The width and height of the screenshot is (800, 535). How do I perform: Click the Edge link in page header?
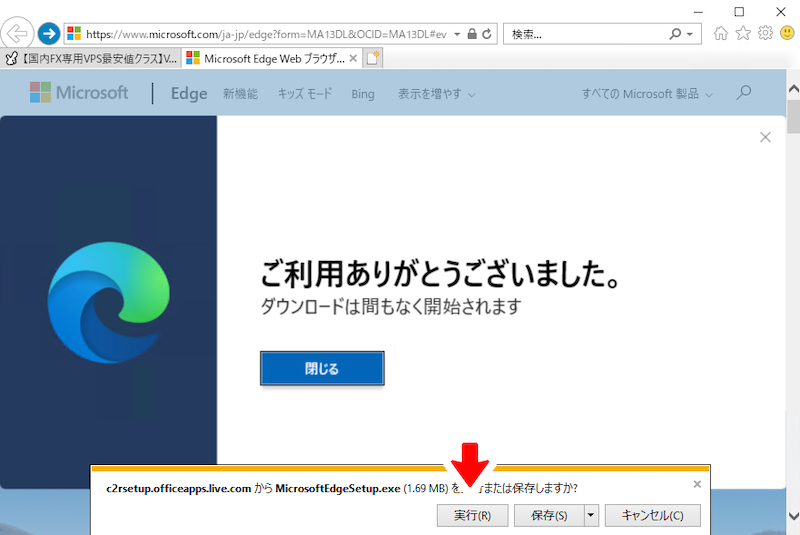pyautogui.click(x=189, y=94)
